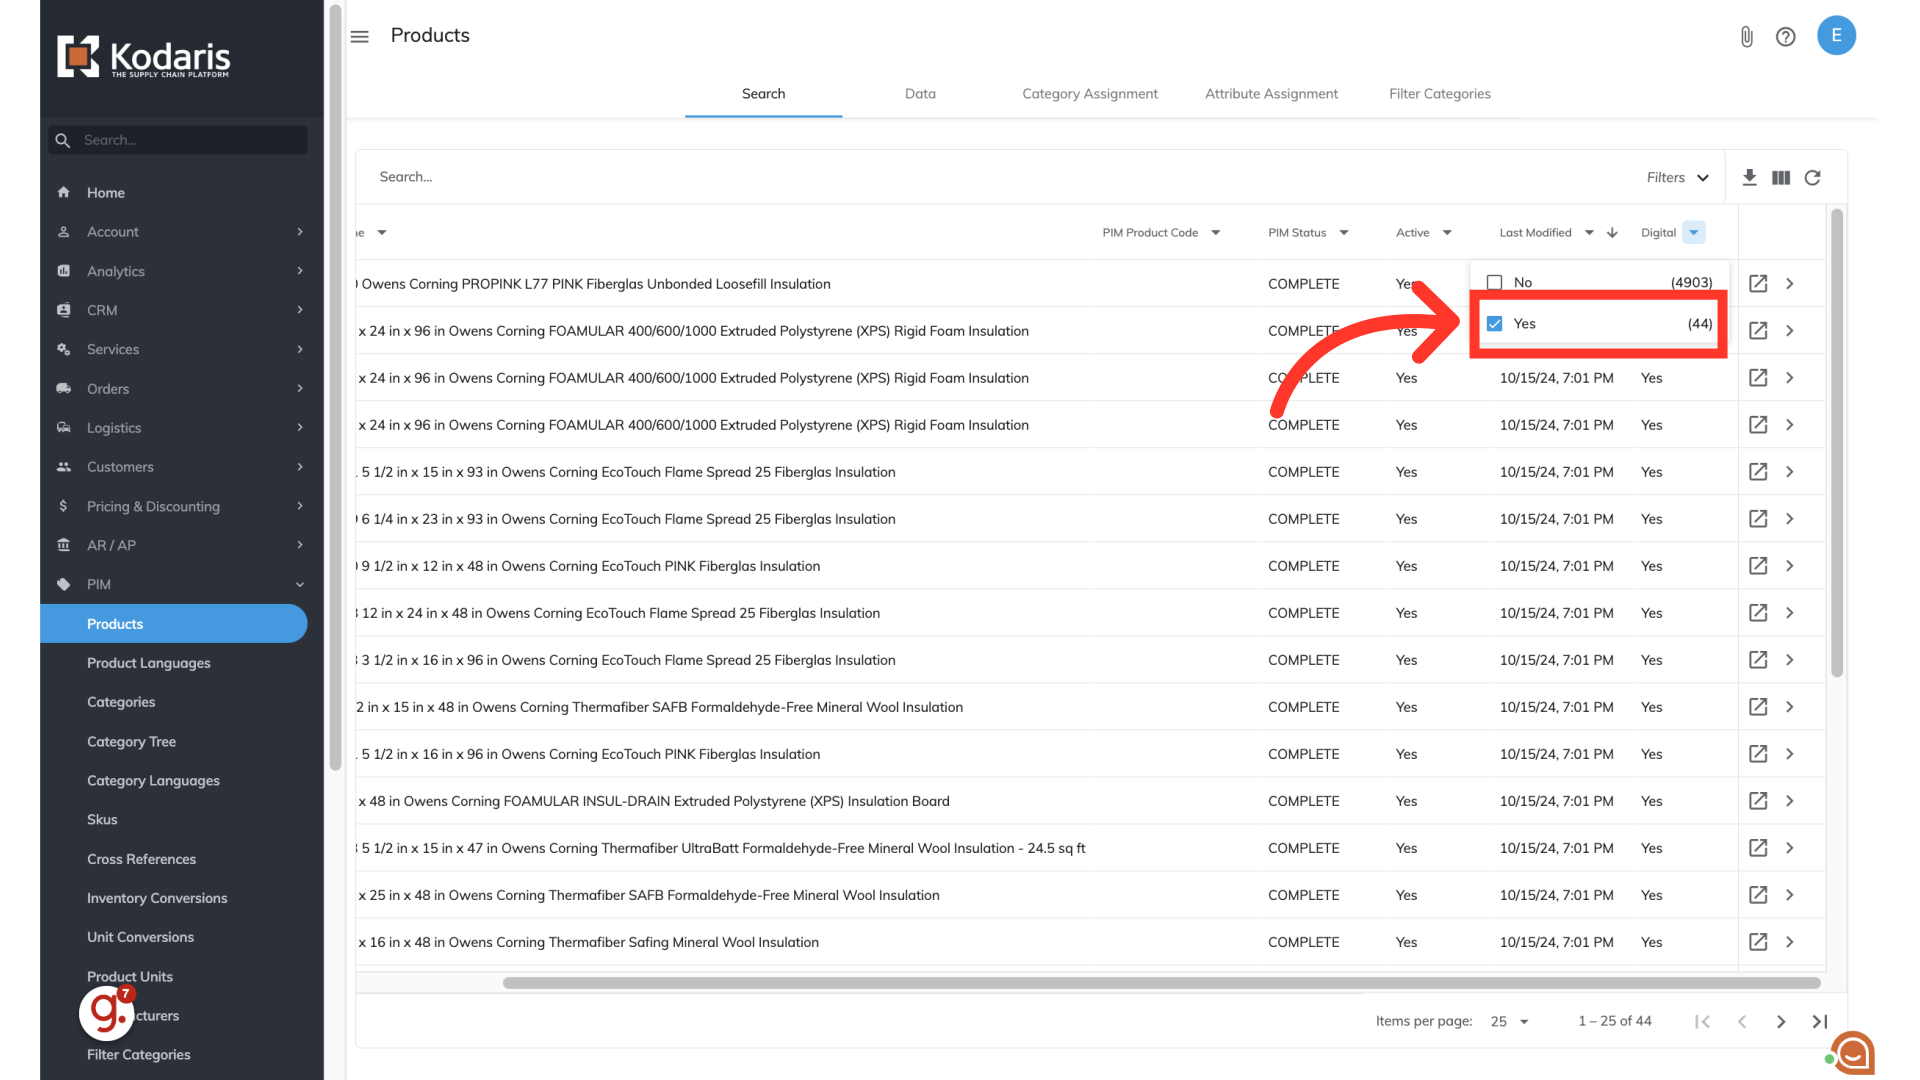Uncheck the Yes digital filter option
The image size is (1920, 1080).
tap(1494, 324)
